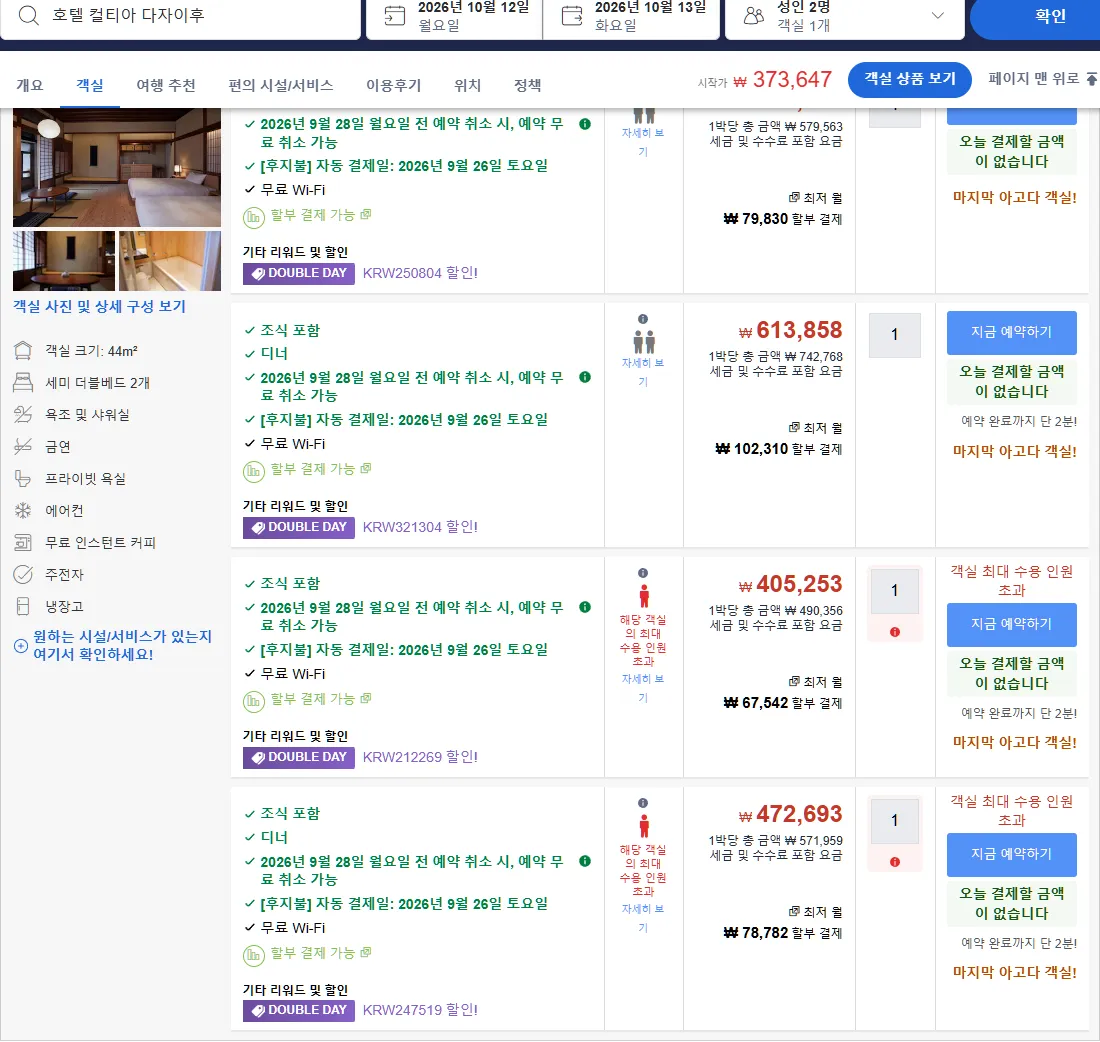Open the 개요 tab
Screen dimensions: 1100x1042
[x=29, y=85]
